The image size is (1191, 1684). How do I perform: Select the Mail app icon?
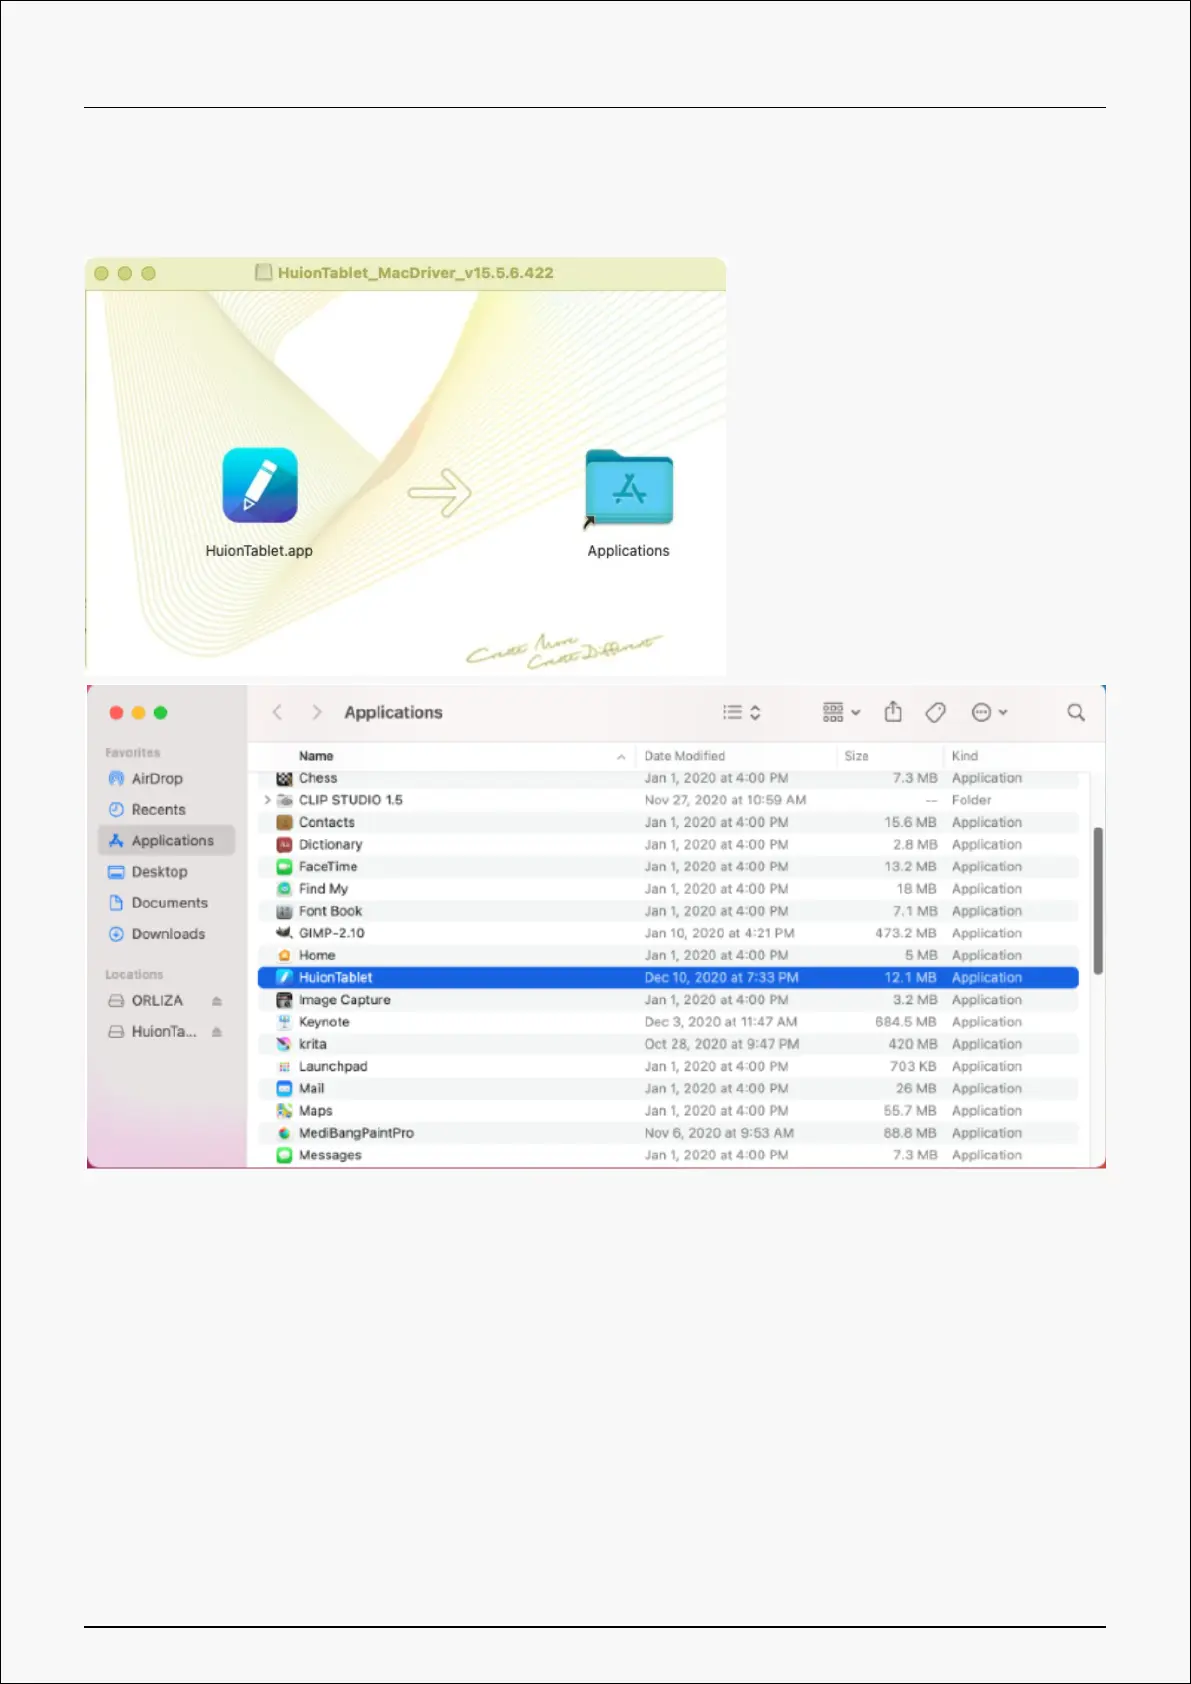click(x=284, y=1089)
